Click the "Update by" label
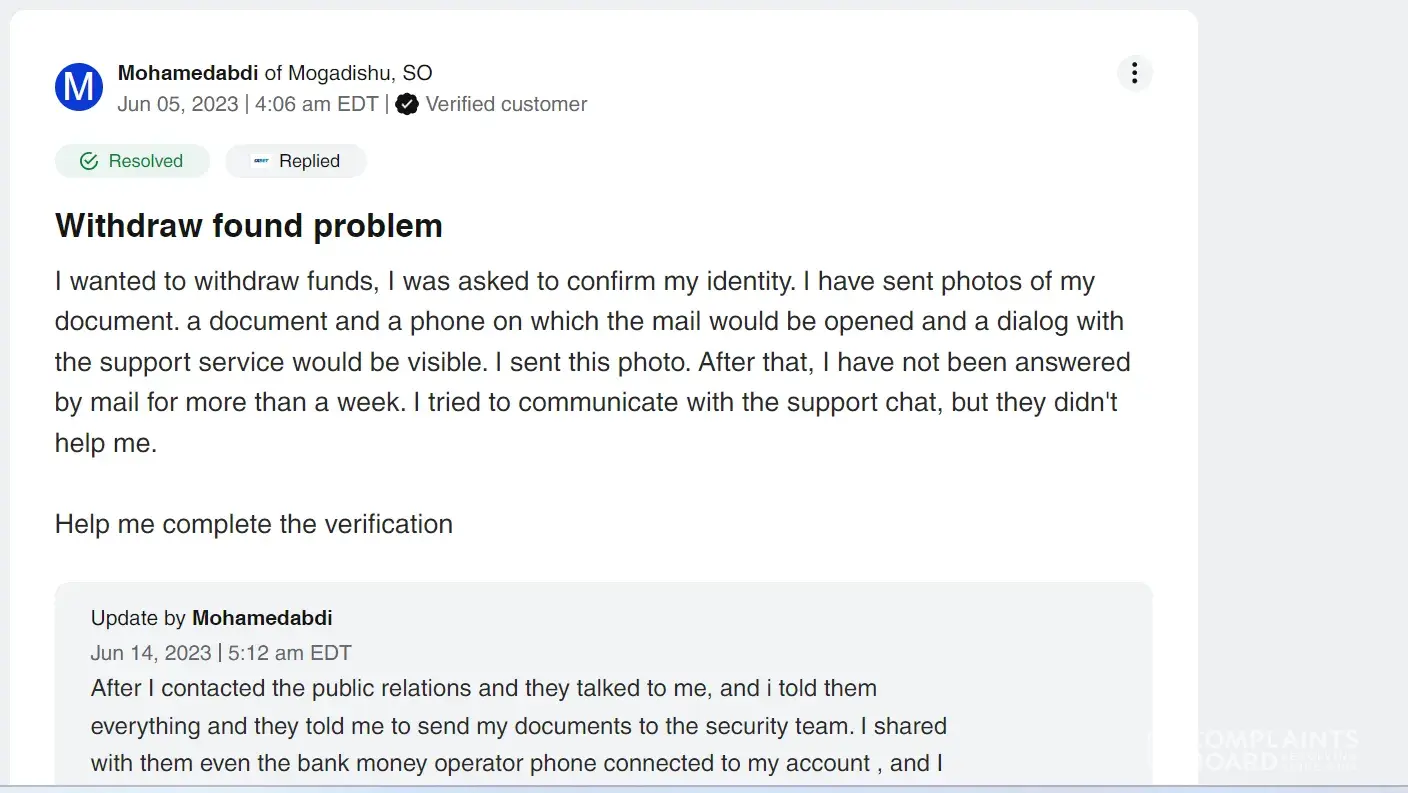 138,618
